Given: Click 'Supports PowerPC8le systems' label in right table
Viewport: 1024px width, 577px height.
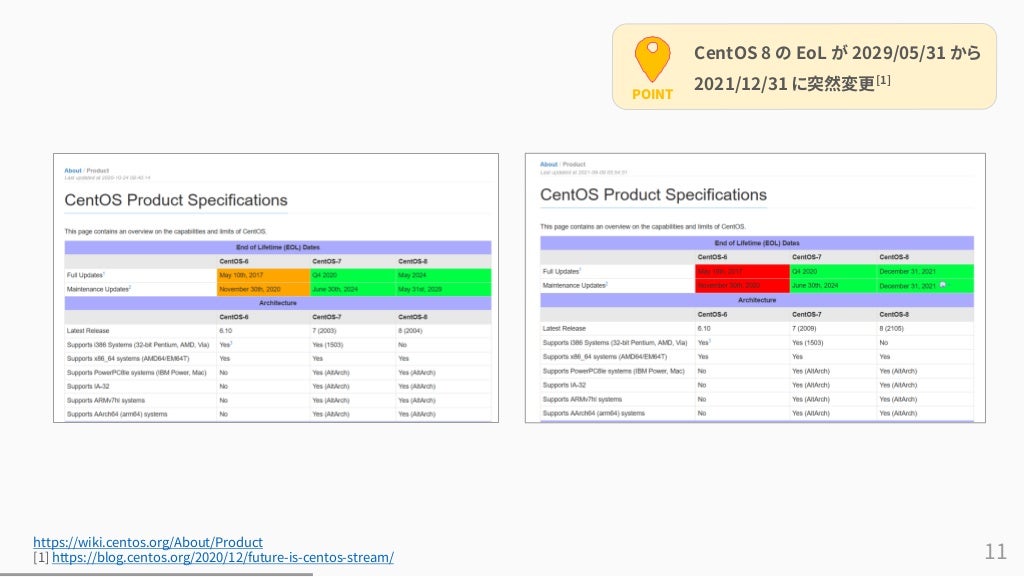Looking at the screenshot, I should click(613, 371).
